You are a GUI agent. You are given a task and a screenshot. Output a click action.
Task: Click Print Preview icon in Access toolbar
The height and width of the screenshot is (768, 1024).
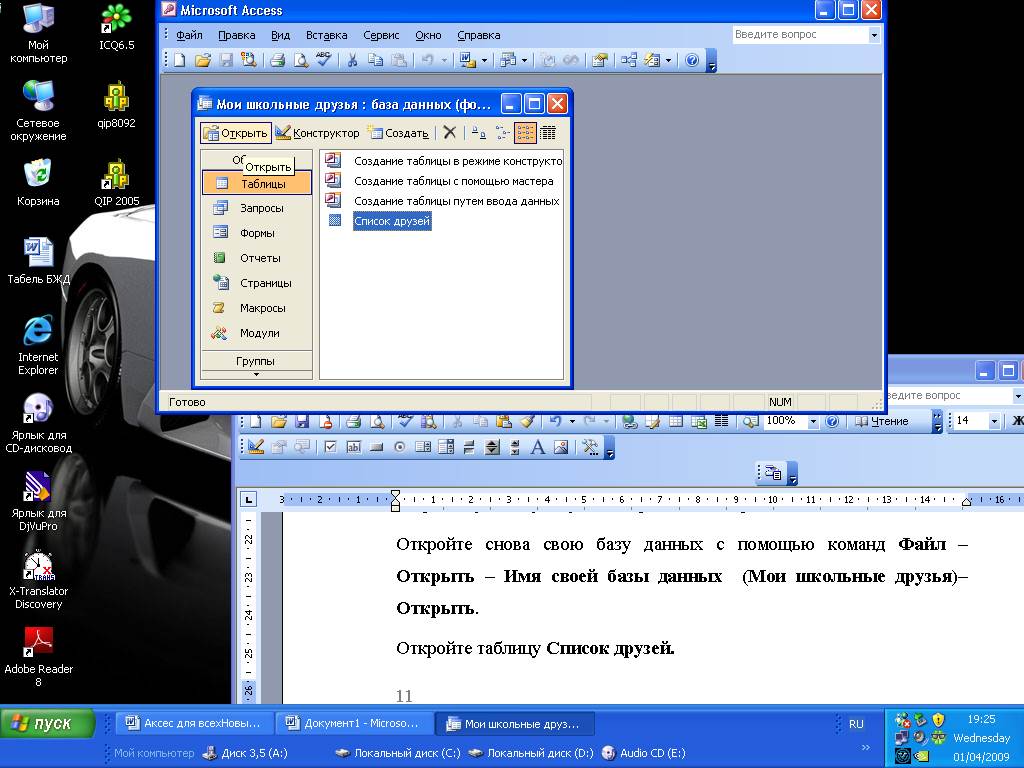click(x=300, y=61)
